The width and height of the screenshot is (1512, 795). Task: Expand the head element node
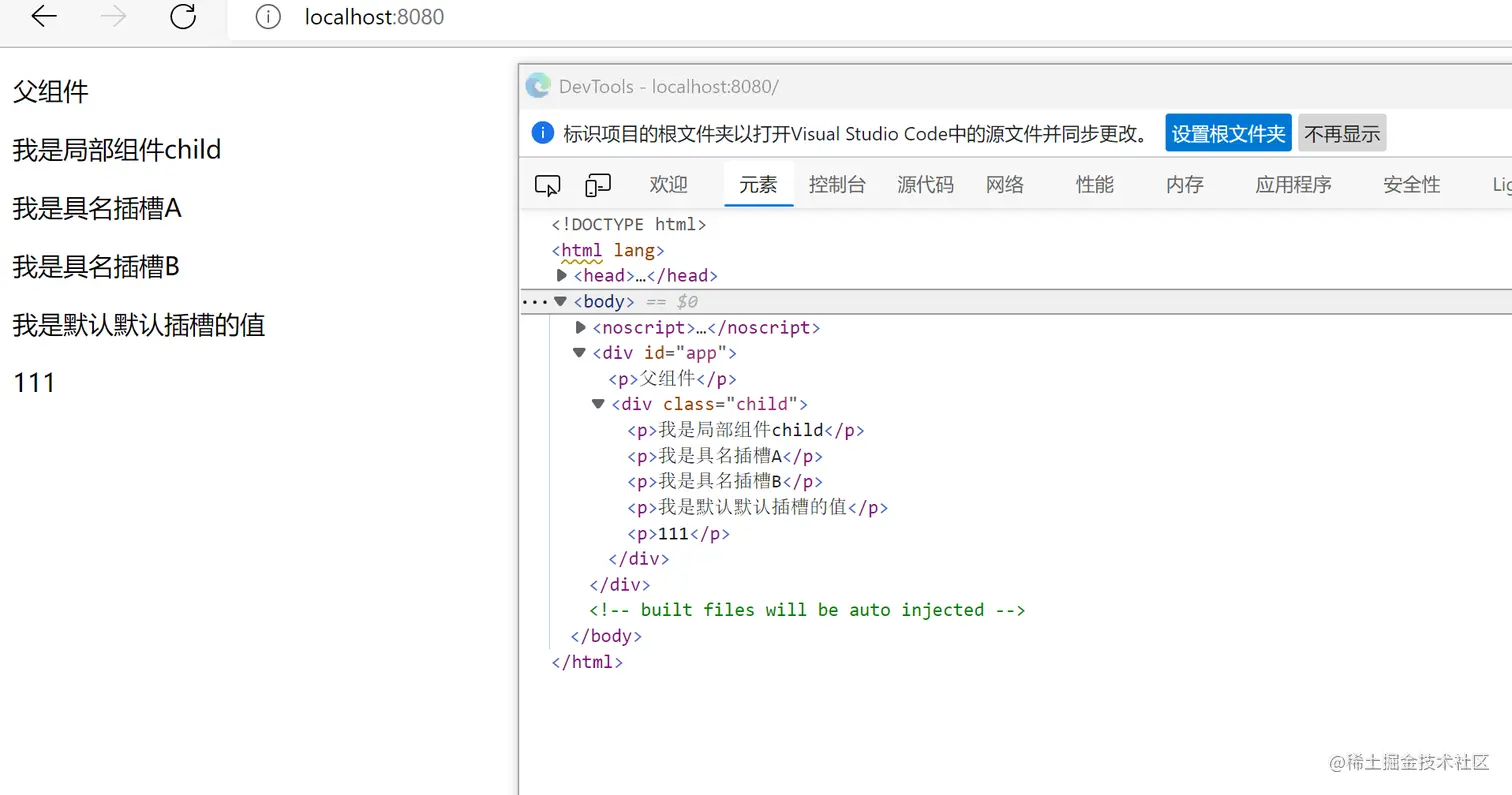click(x=561, y=275)
